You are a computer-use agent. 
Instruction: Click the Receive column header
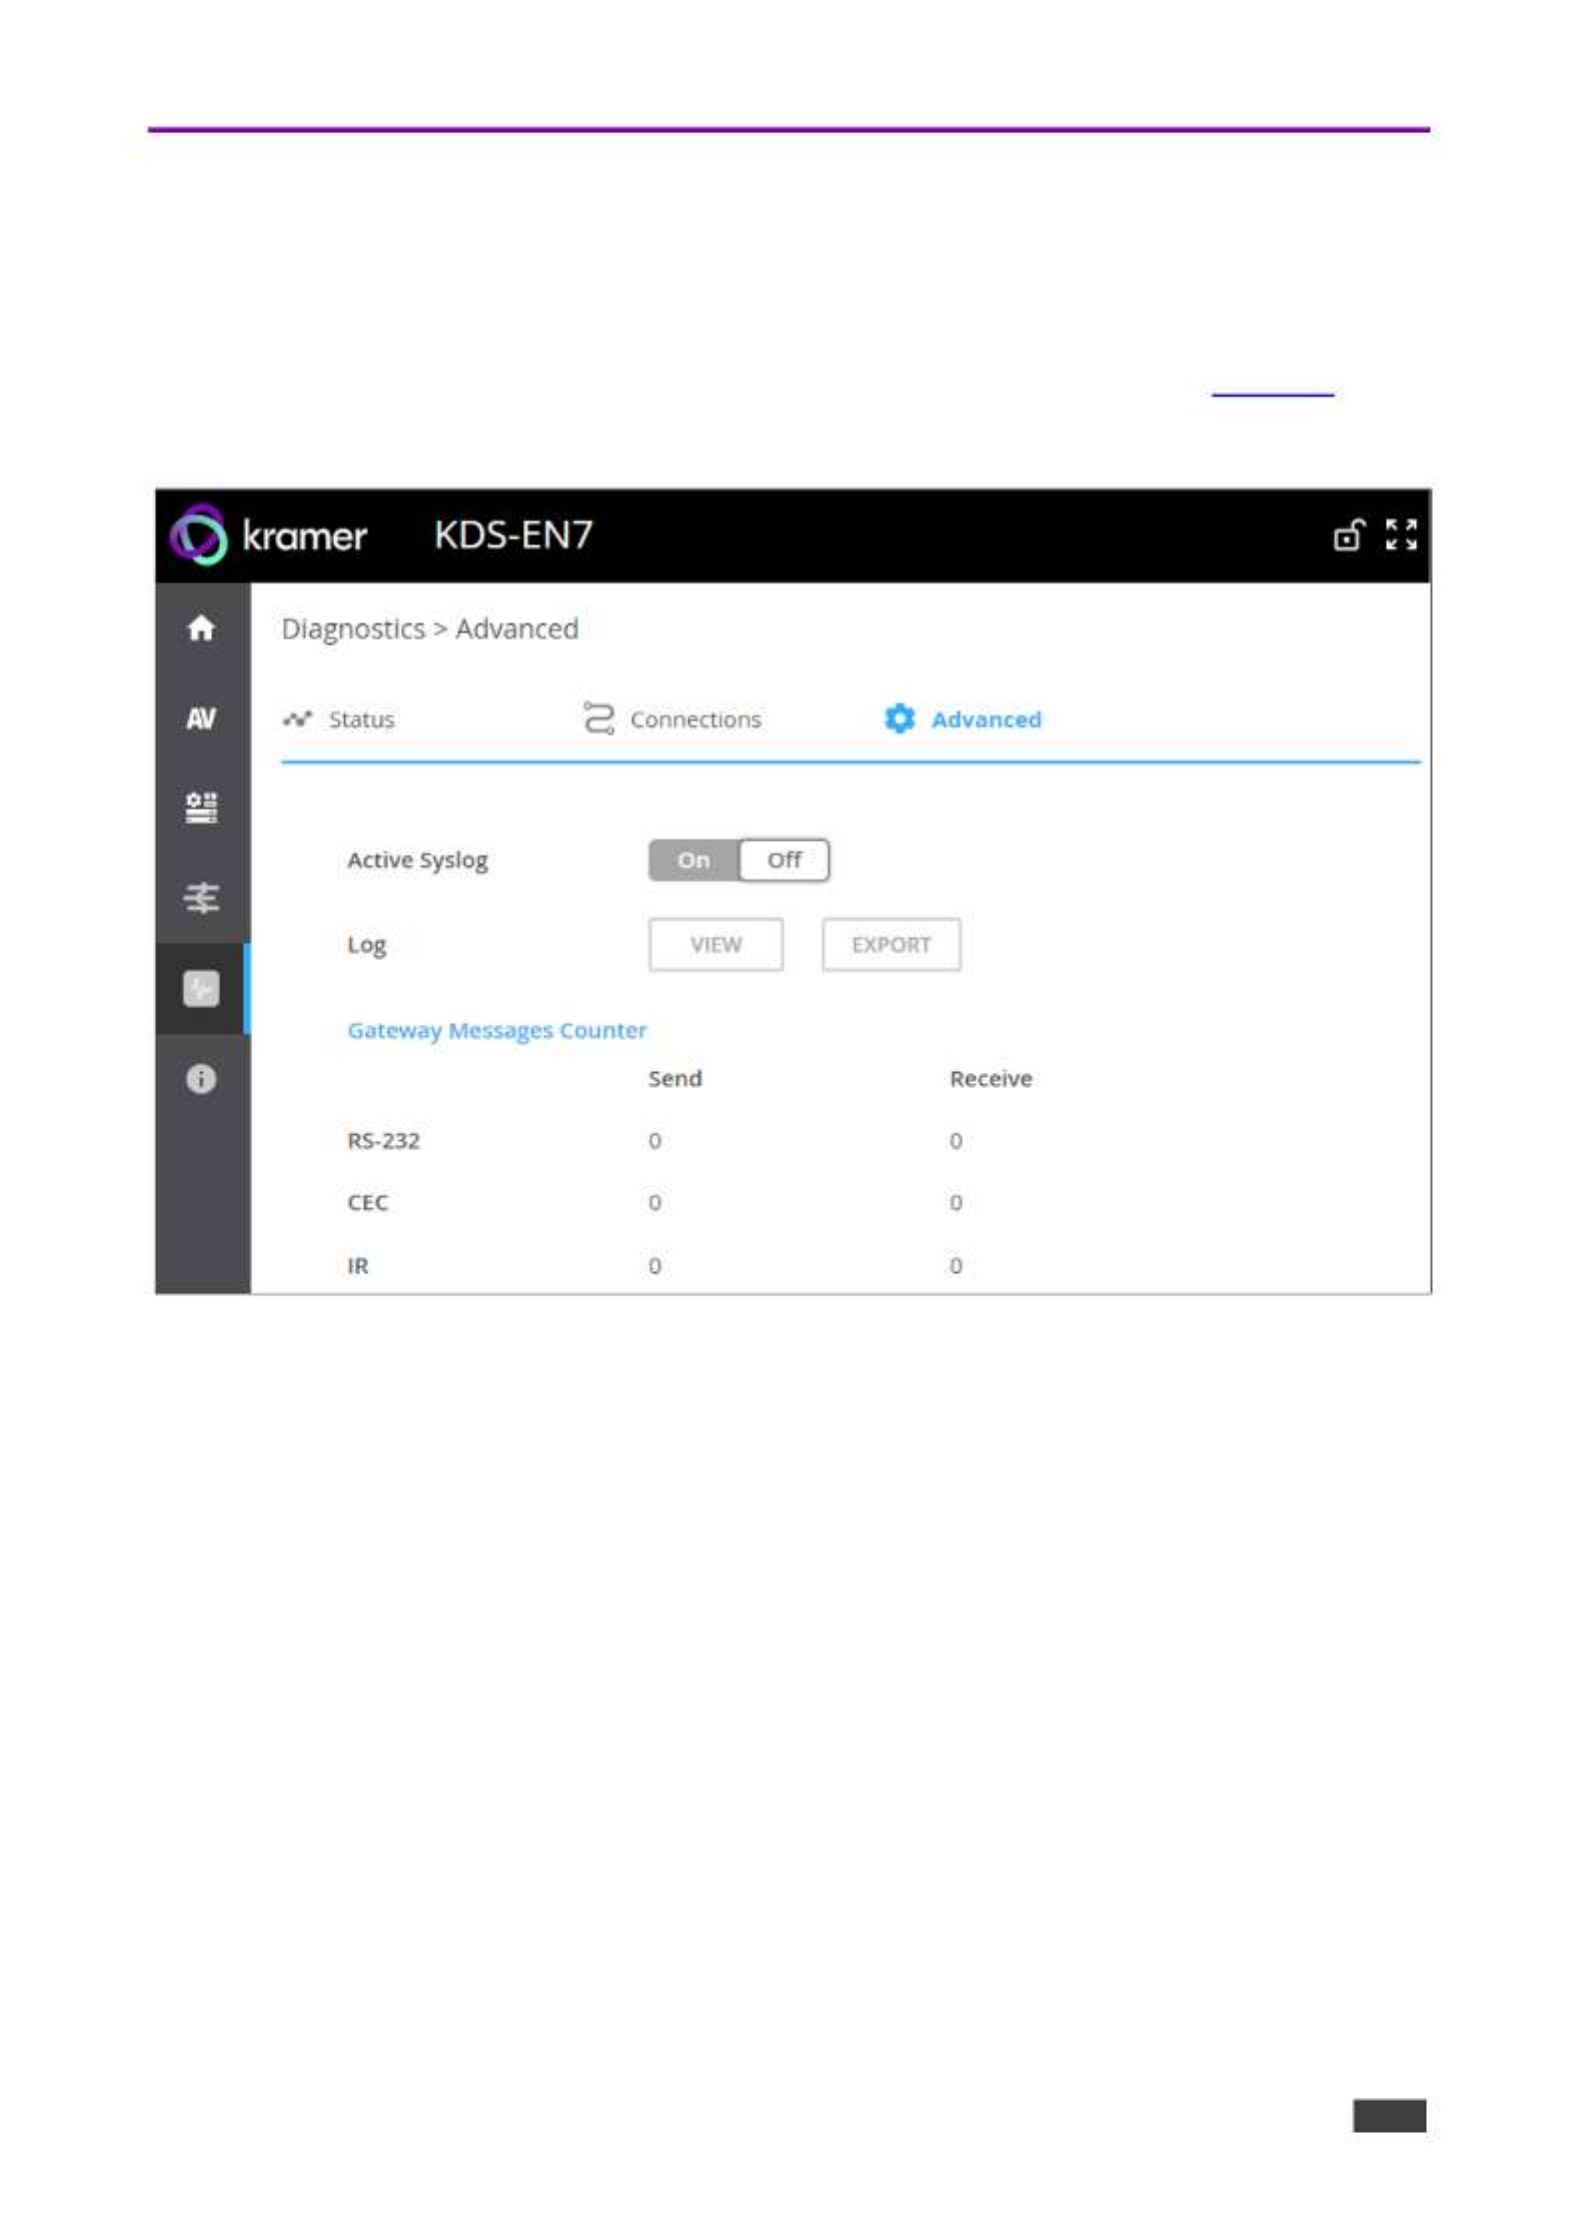click(991, 1078)
